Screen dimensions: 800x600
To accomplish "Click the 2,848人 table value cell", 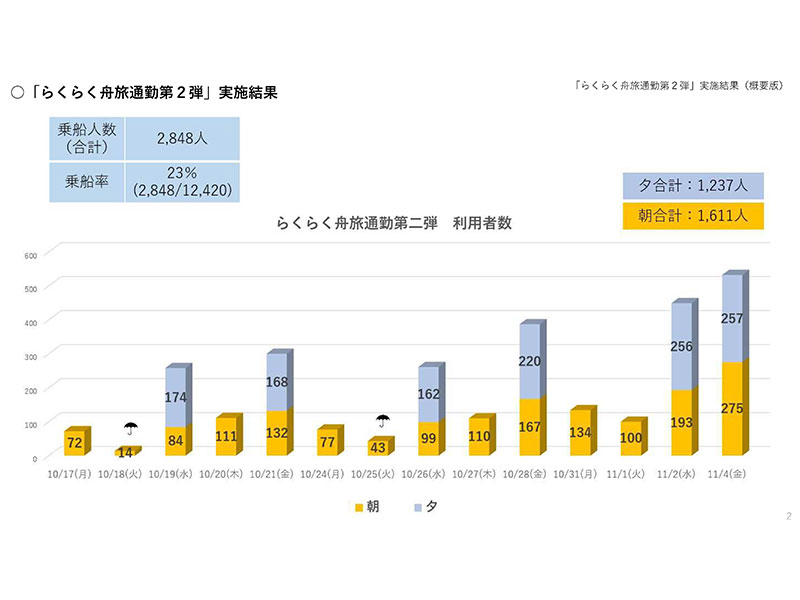I will 182,138.
